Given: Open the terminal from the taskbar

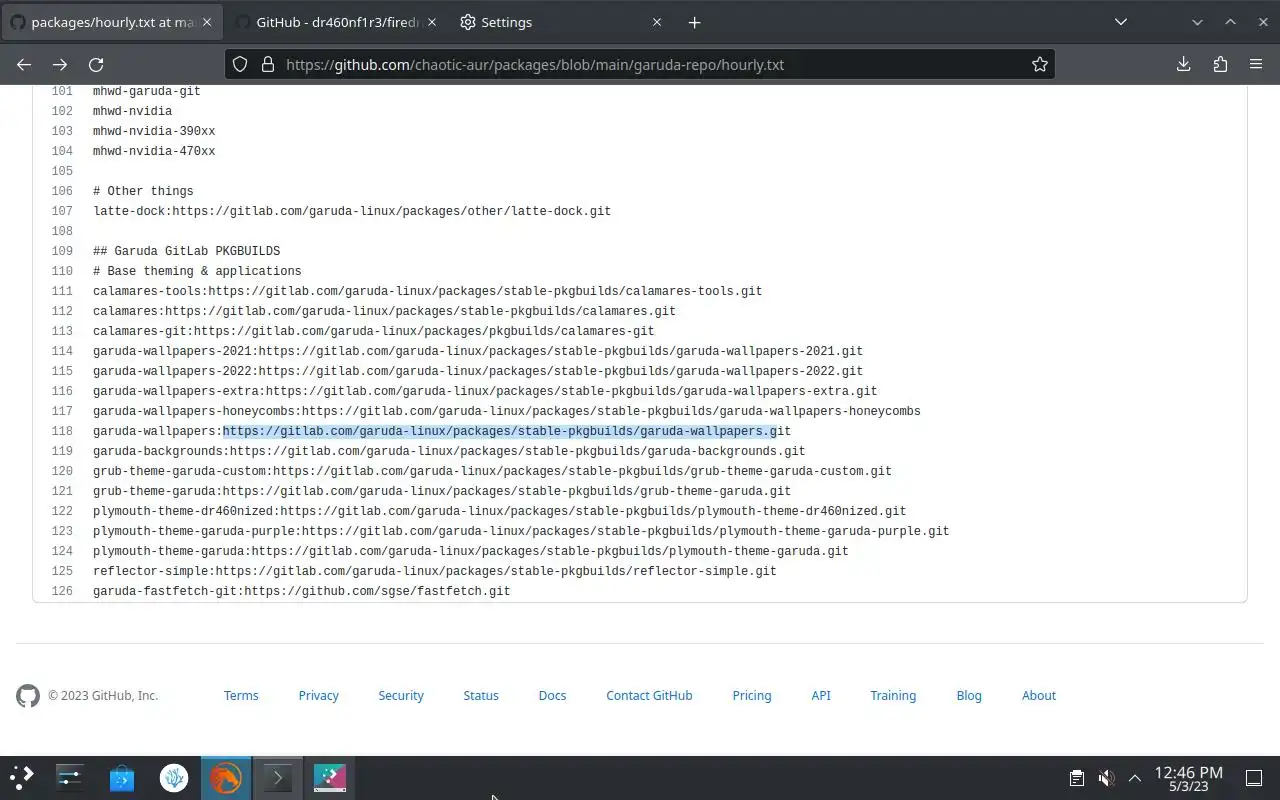Looking at the screenshot, I should [278, 777].
